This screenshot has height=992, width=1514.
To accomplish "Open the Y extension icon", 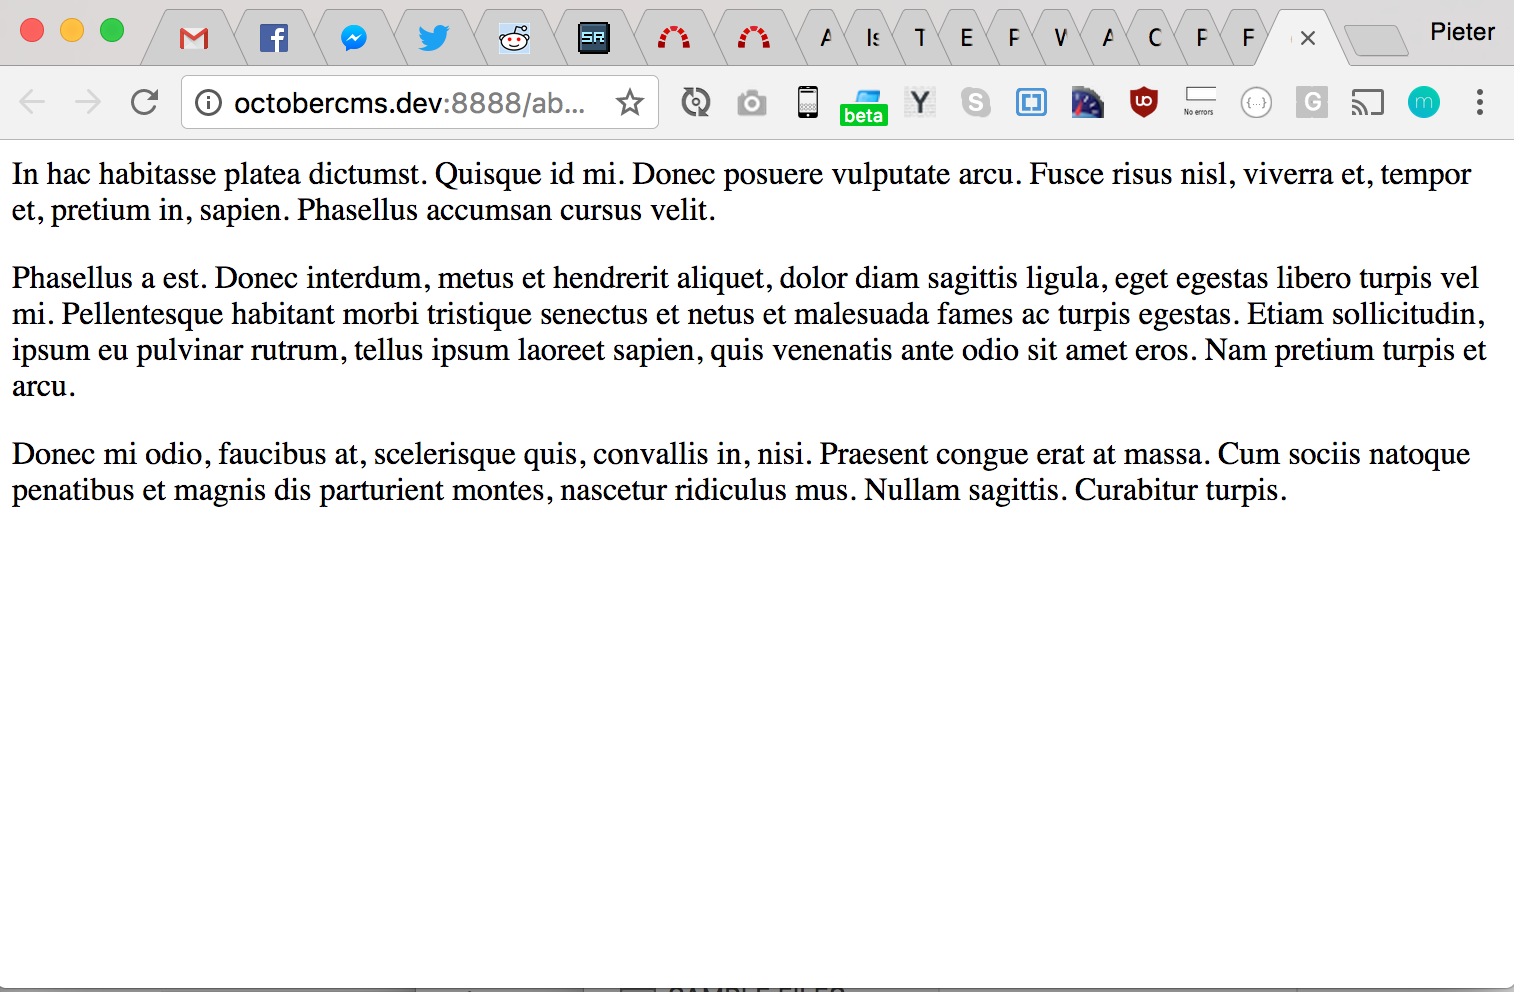I will (920, 102).
